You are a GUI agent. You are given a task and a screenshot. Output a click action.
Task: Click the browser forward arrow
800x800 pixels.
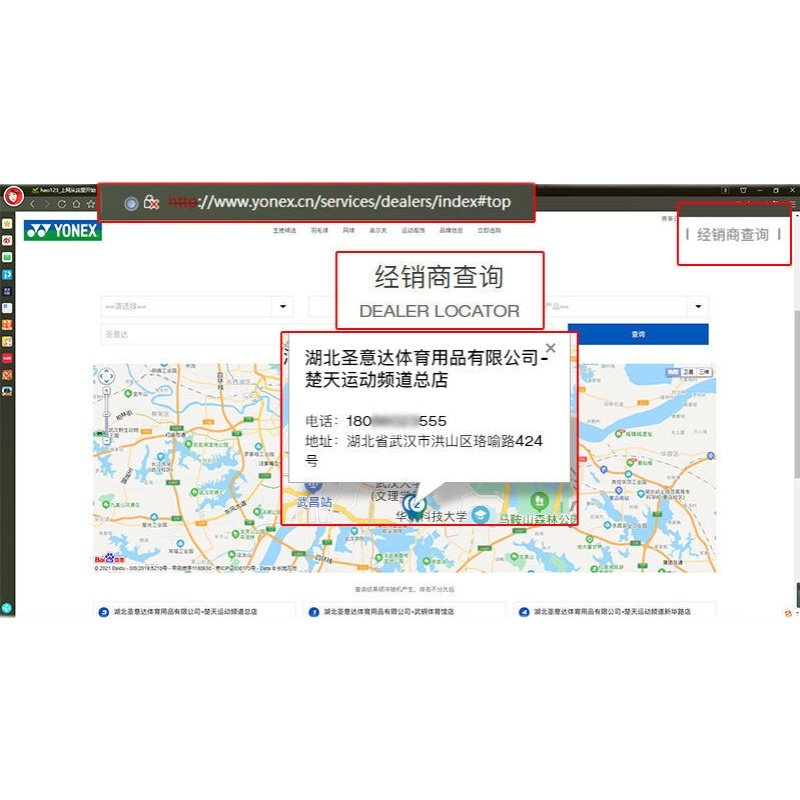point(47,204)
